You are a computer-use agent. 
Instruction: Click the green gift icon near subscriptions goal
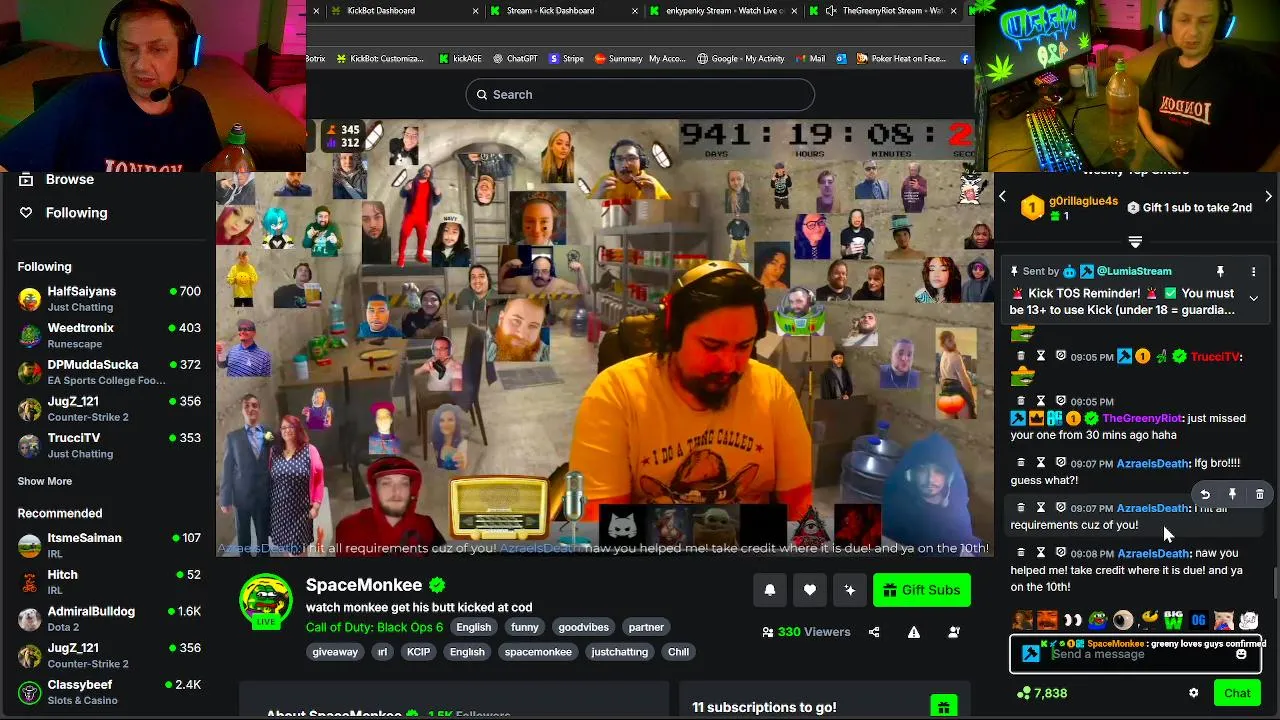pos(943,707)
